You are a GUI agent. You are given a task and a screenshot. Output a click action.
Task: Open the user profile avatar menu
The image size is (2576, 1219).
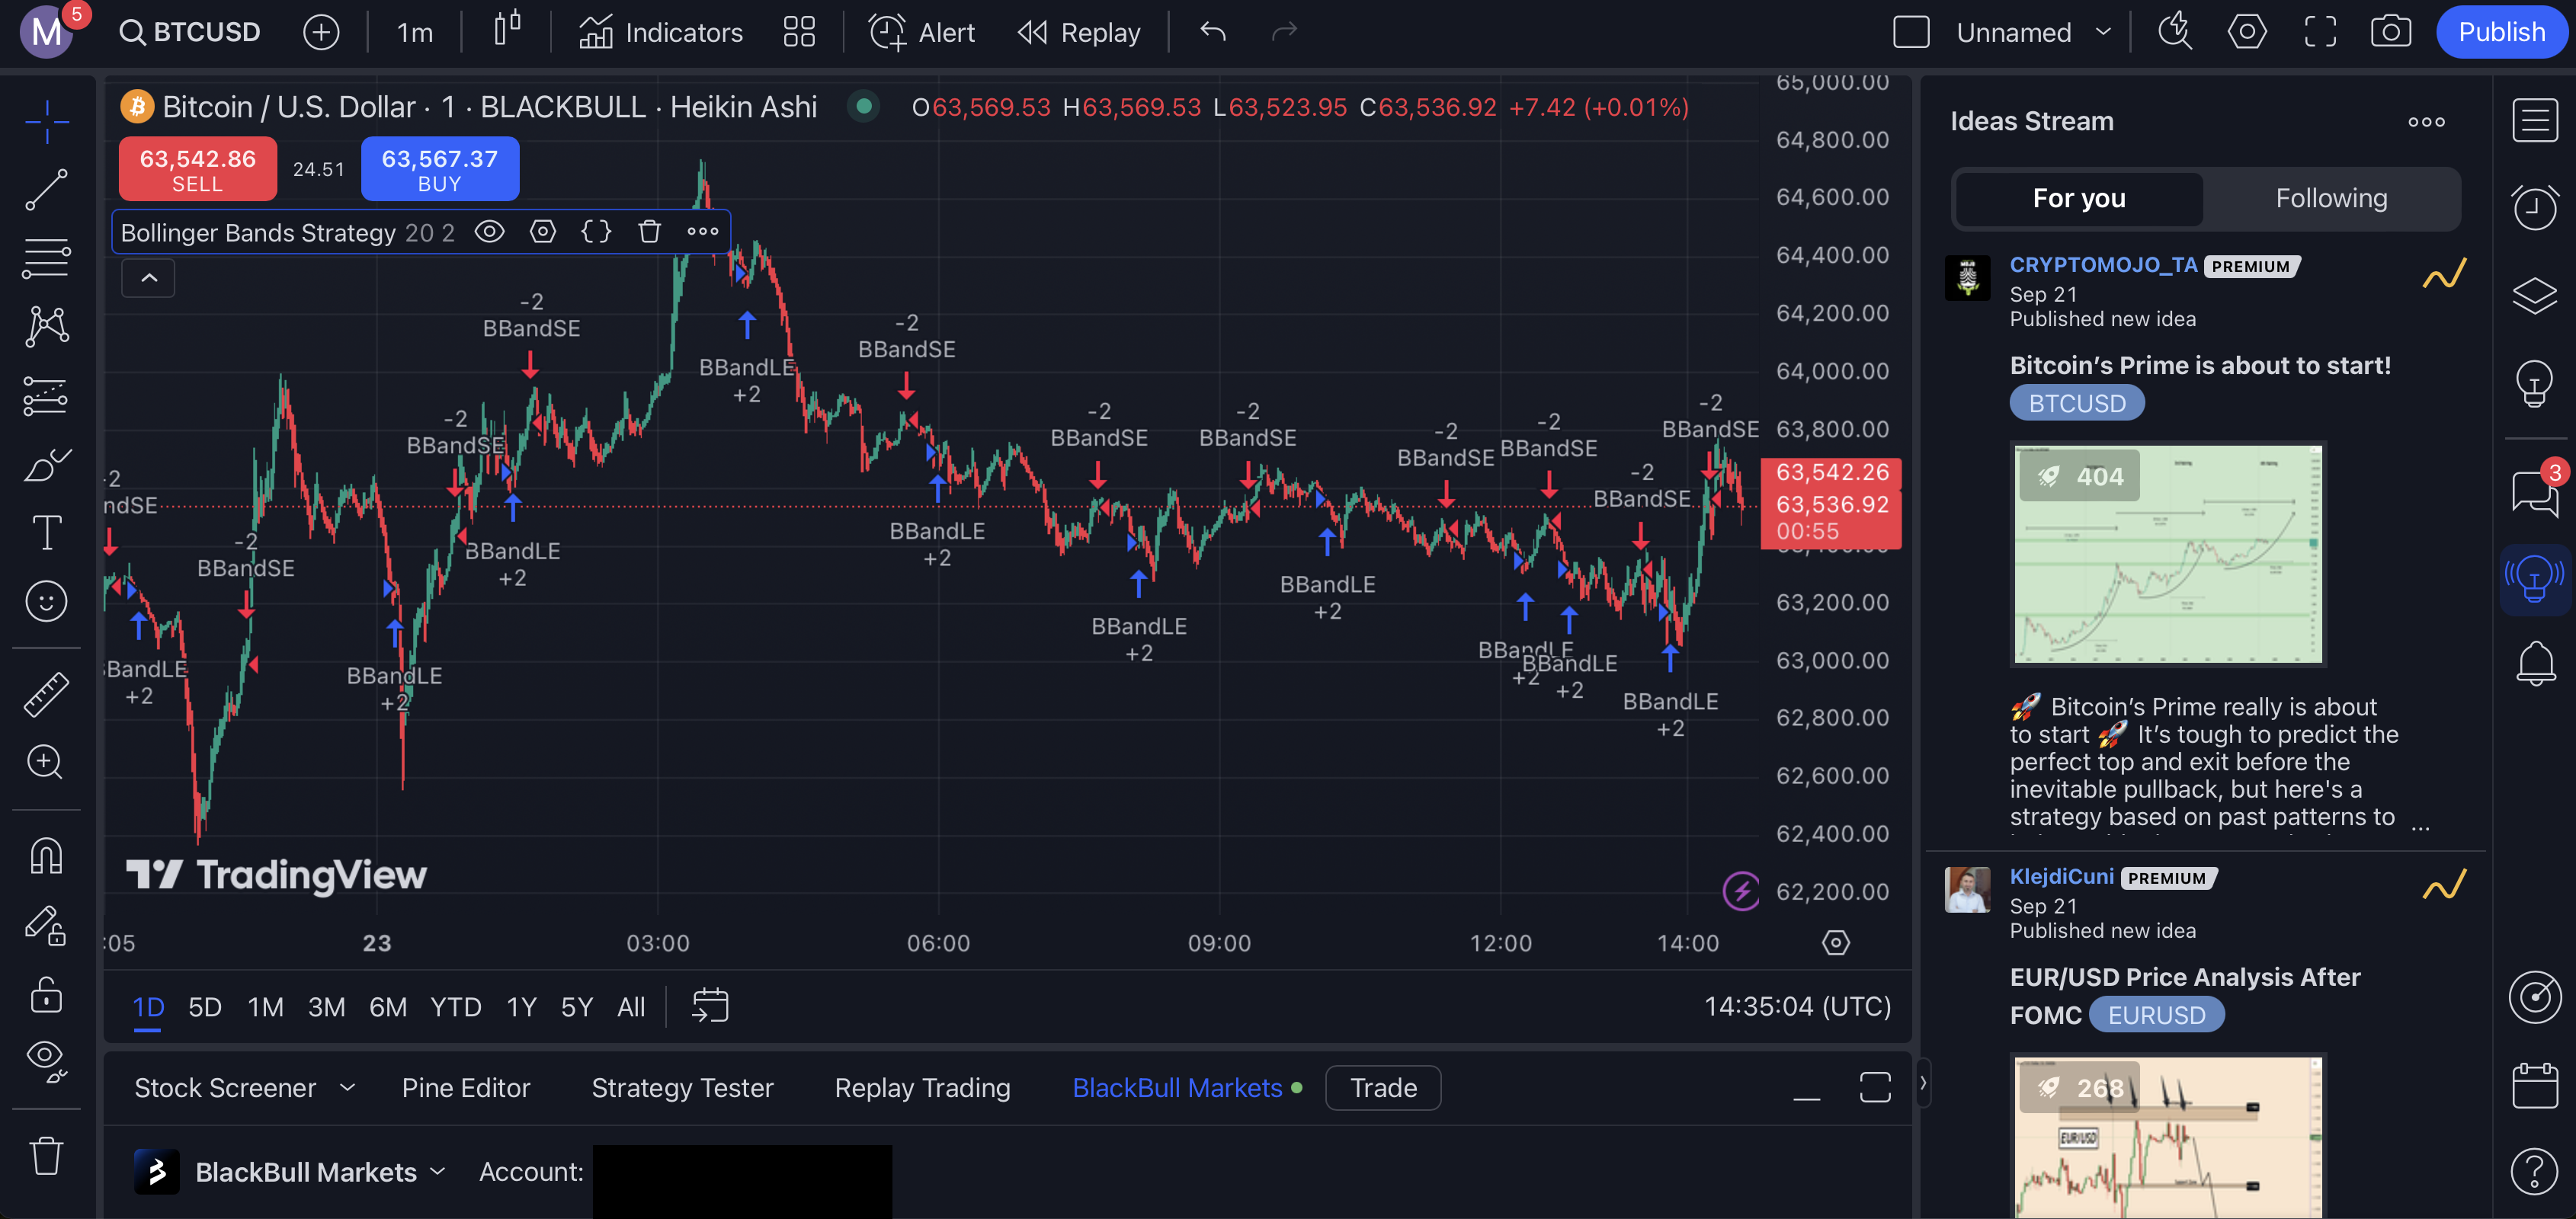click(46, 32)
